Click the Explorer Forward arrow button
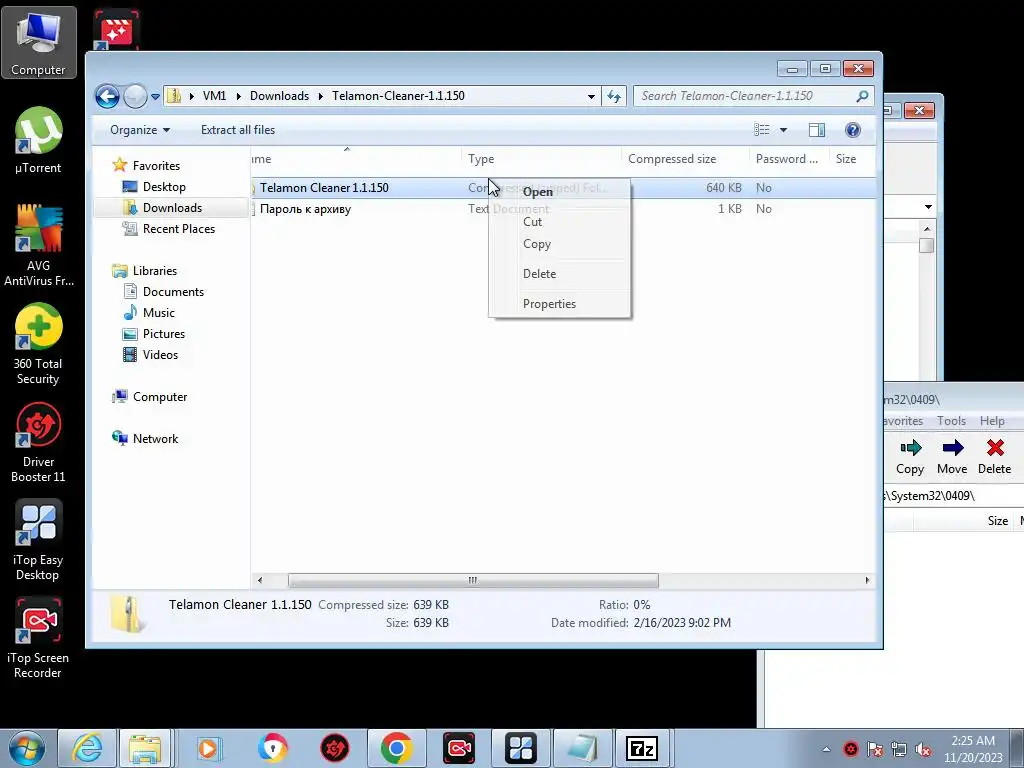Image resolution: width=1024 pixels, height=768 pixels. [x=135, y=96]
